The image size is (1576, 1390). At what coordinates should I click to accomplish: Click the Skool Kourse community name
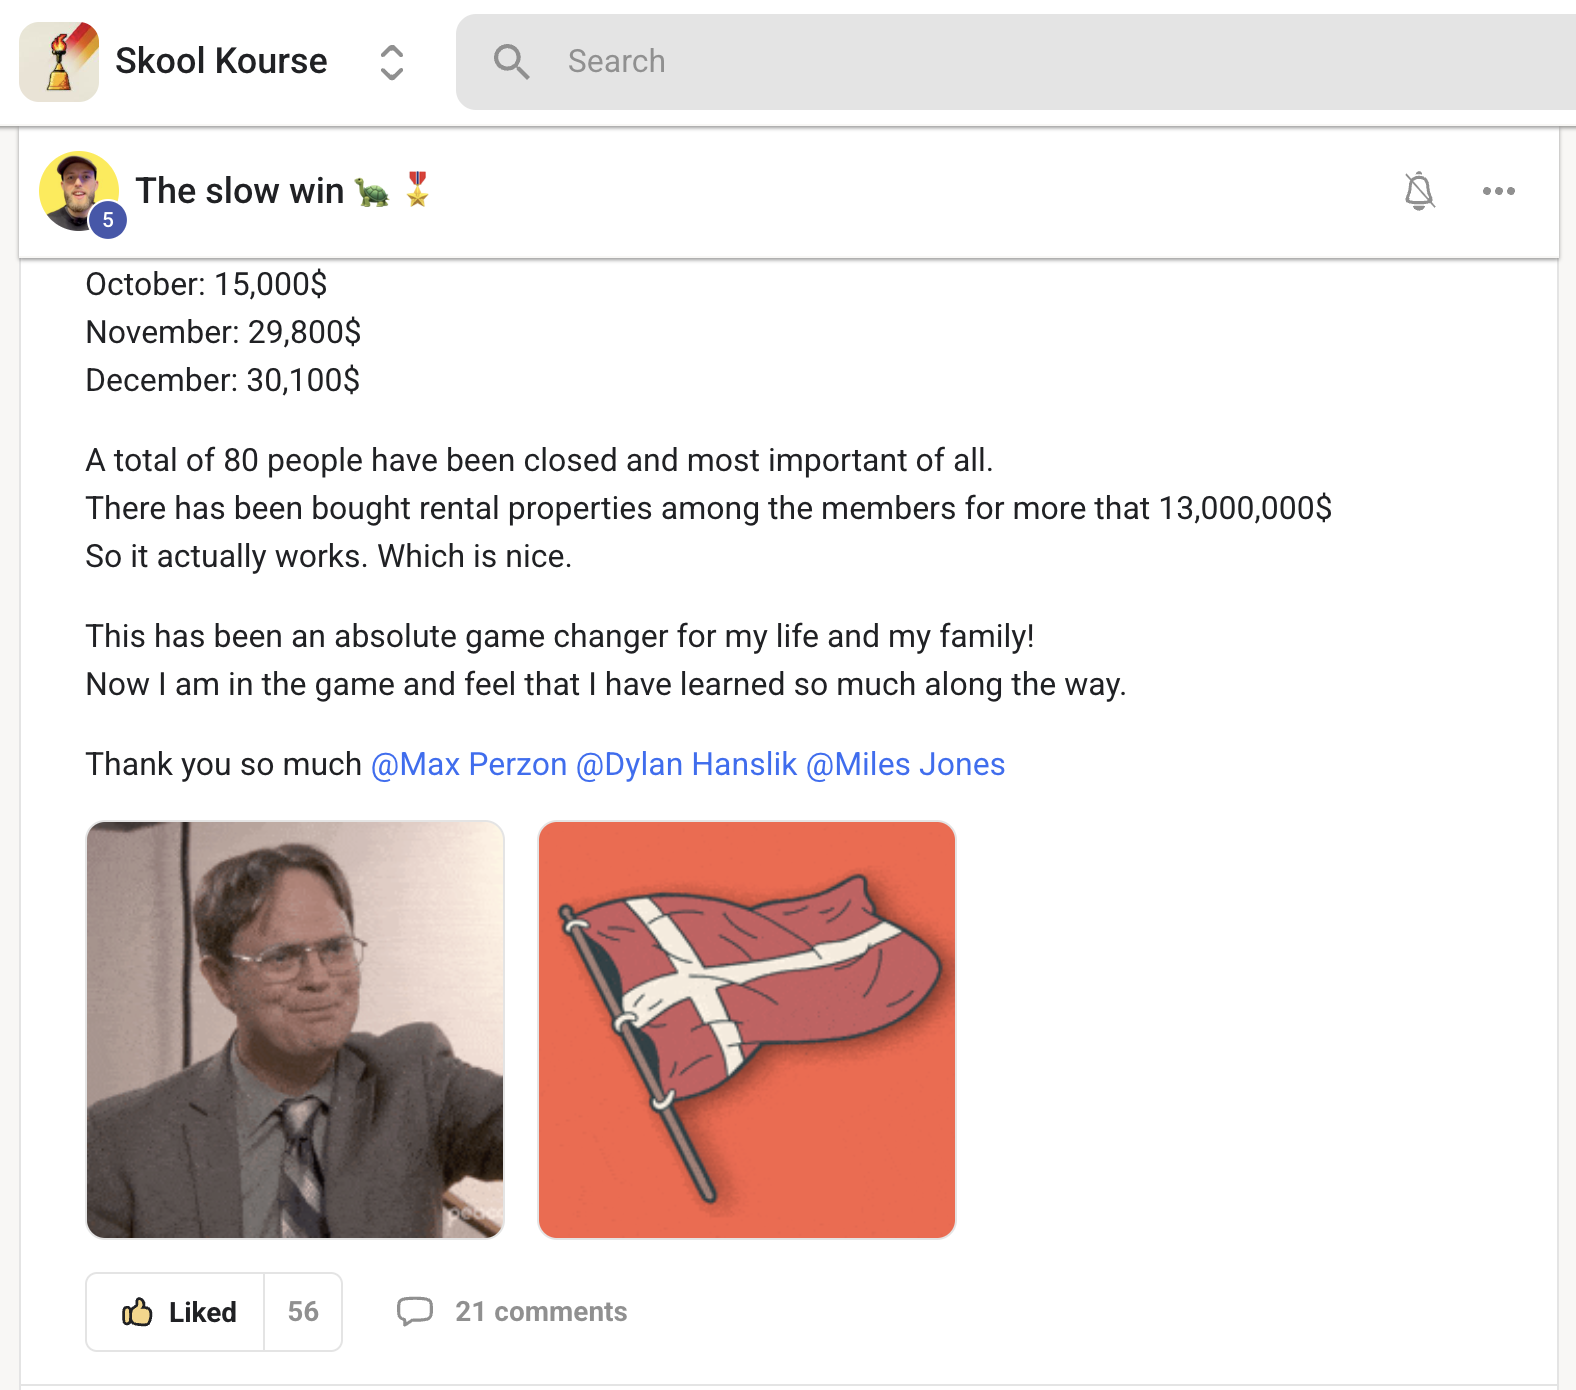tap(221, 61)
